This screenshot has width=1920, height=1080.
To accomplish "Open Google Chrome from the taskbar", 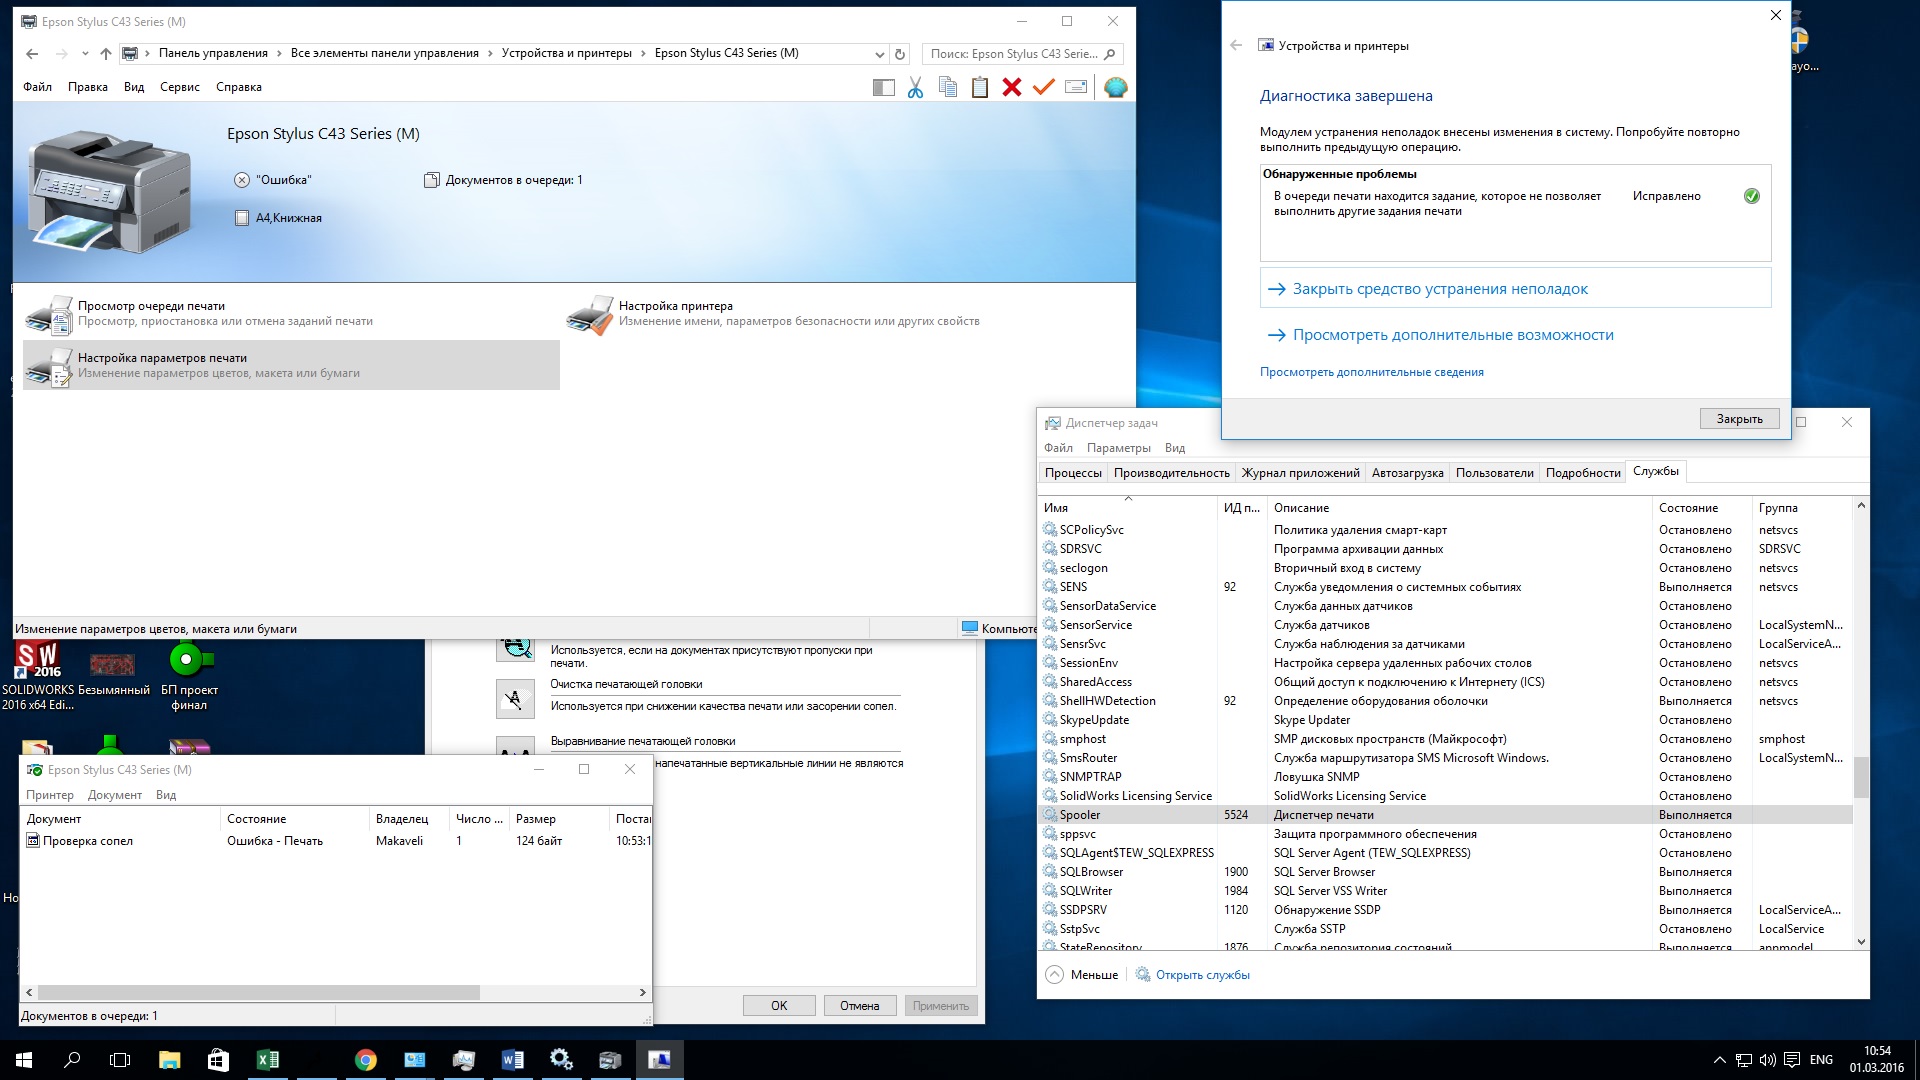I will coord(365,1060).
